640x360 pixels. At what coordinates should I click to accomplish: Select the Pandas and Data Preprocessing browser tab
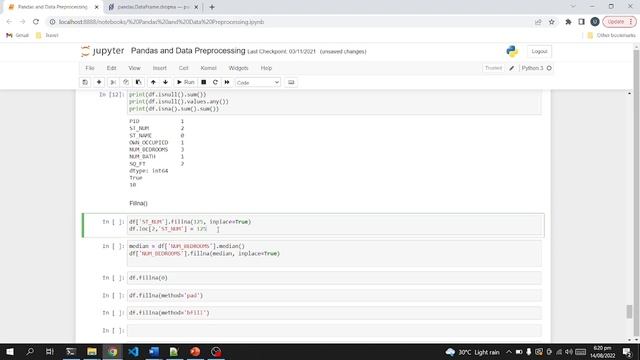click(52, 7)
